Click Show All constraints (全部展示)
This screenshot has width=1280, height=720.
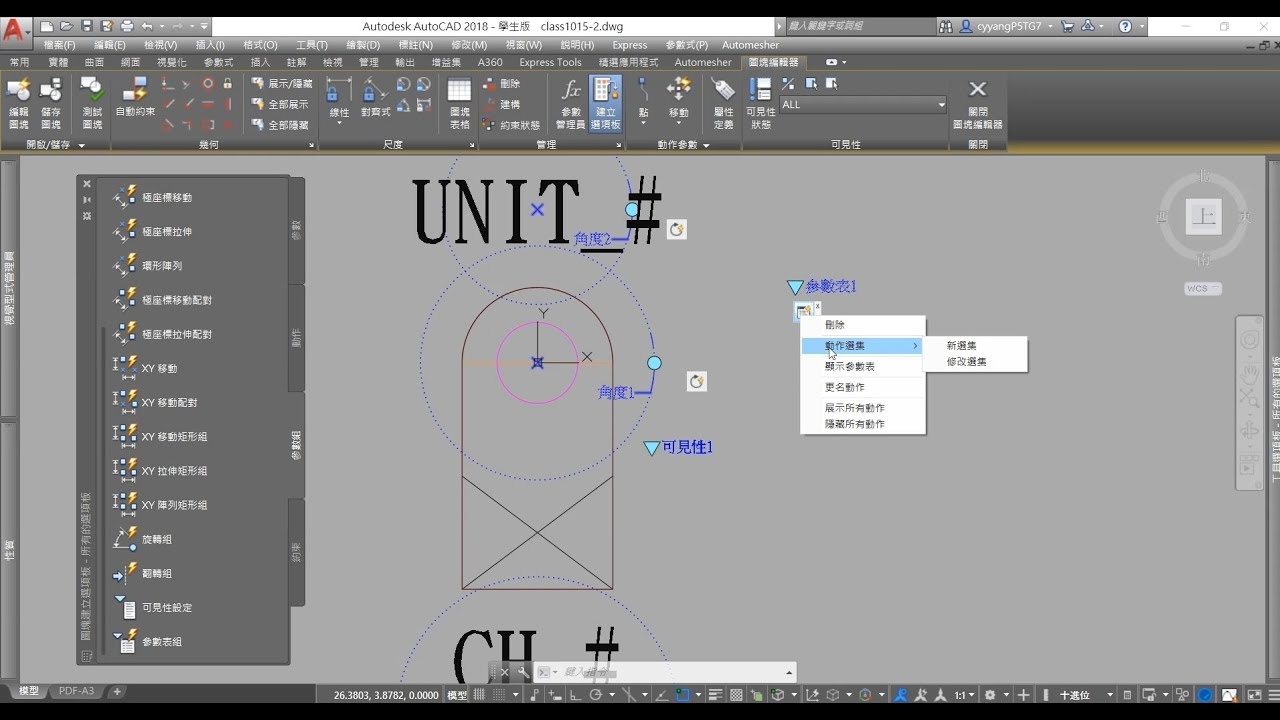pos(280,104)
